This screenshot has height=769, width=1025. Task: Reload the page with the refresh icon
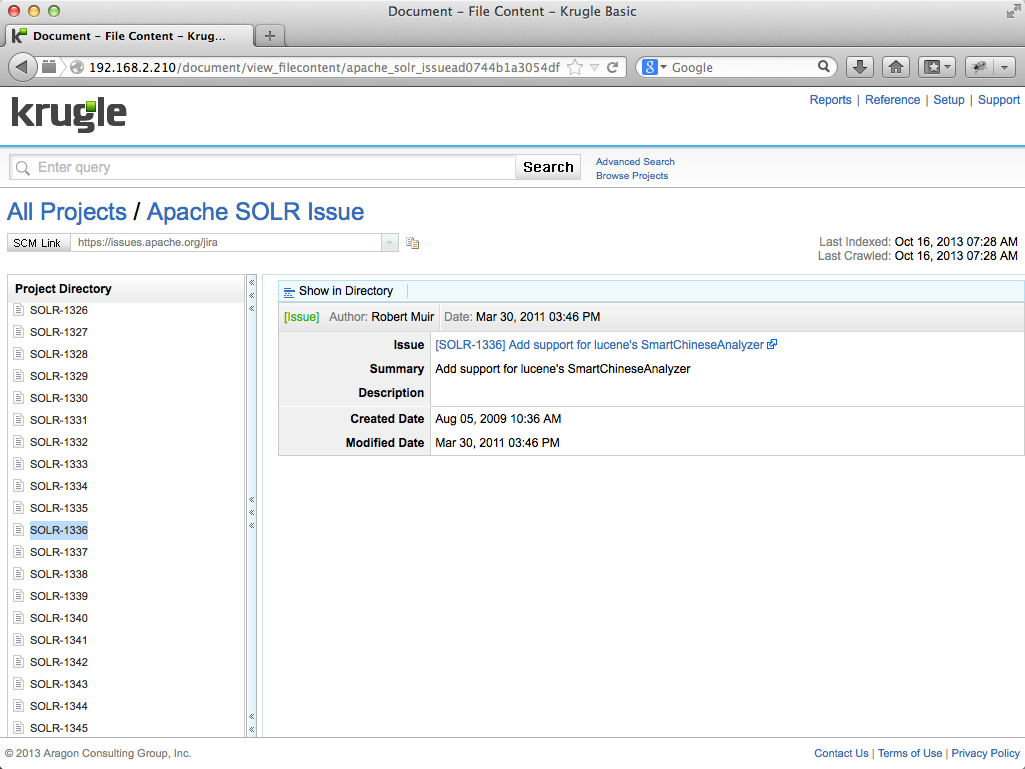(x=613, y=67)
